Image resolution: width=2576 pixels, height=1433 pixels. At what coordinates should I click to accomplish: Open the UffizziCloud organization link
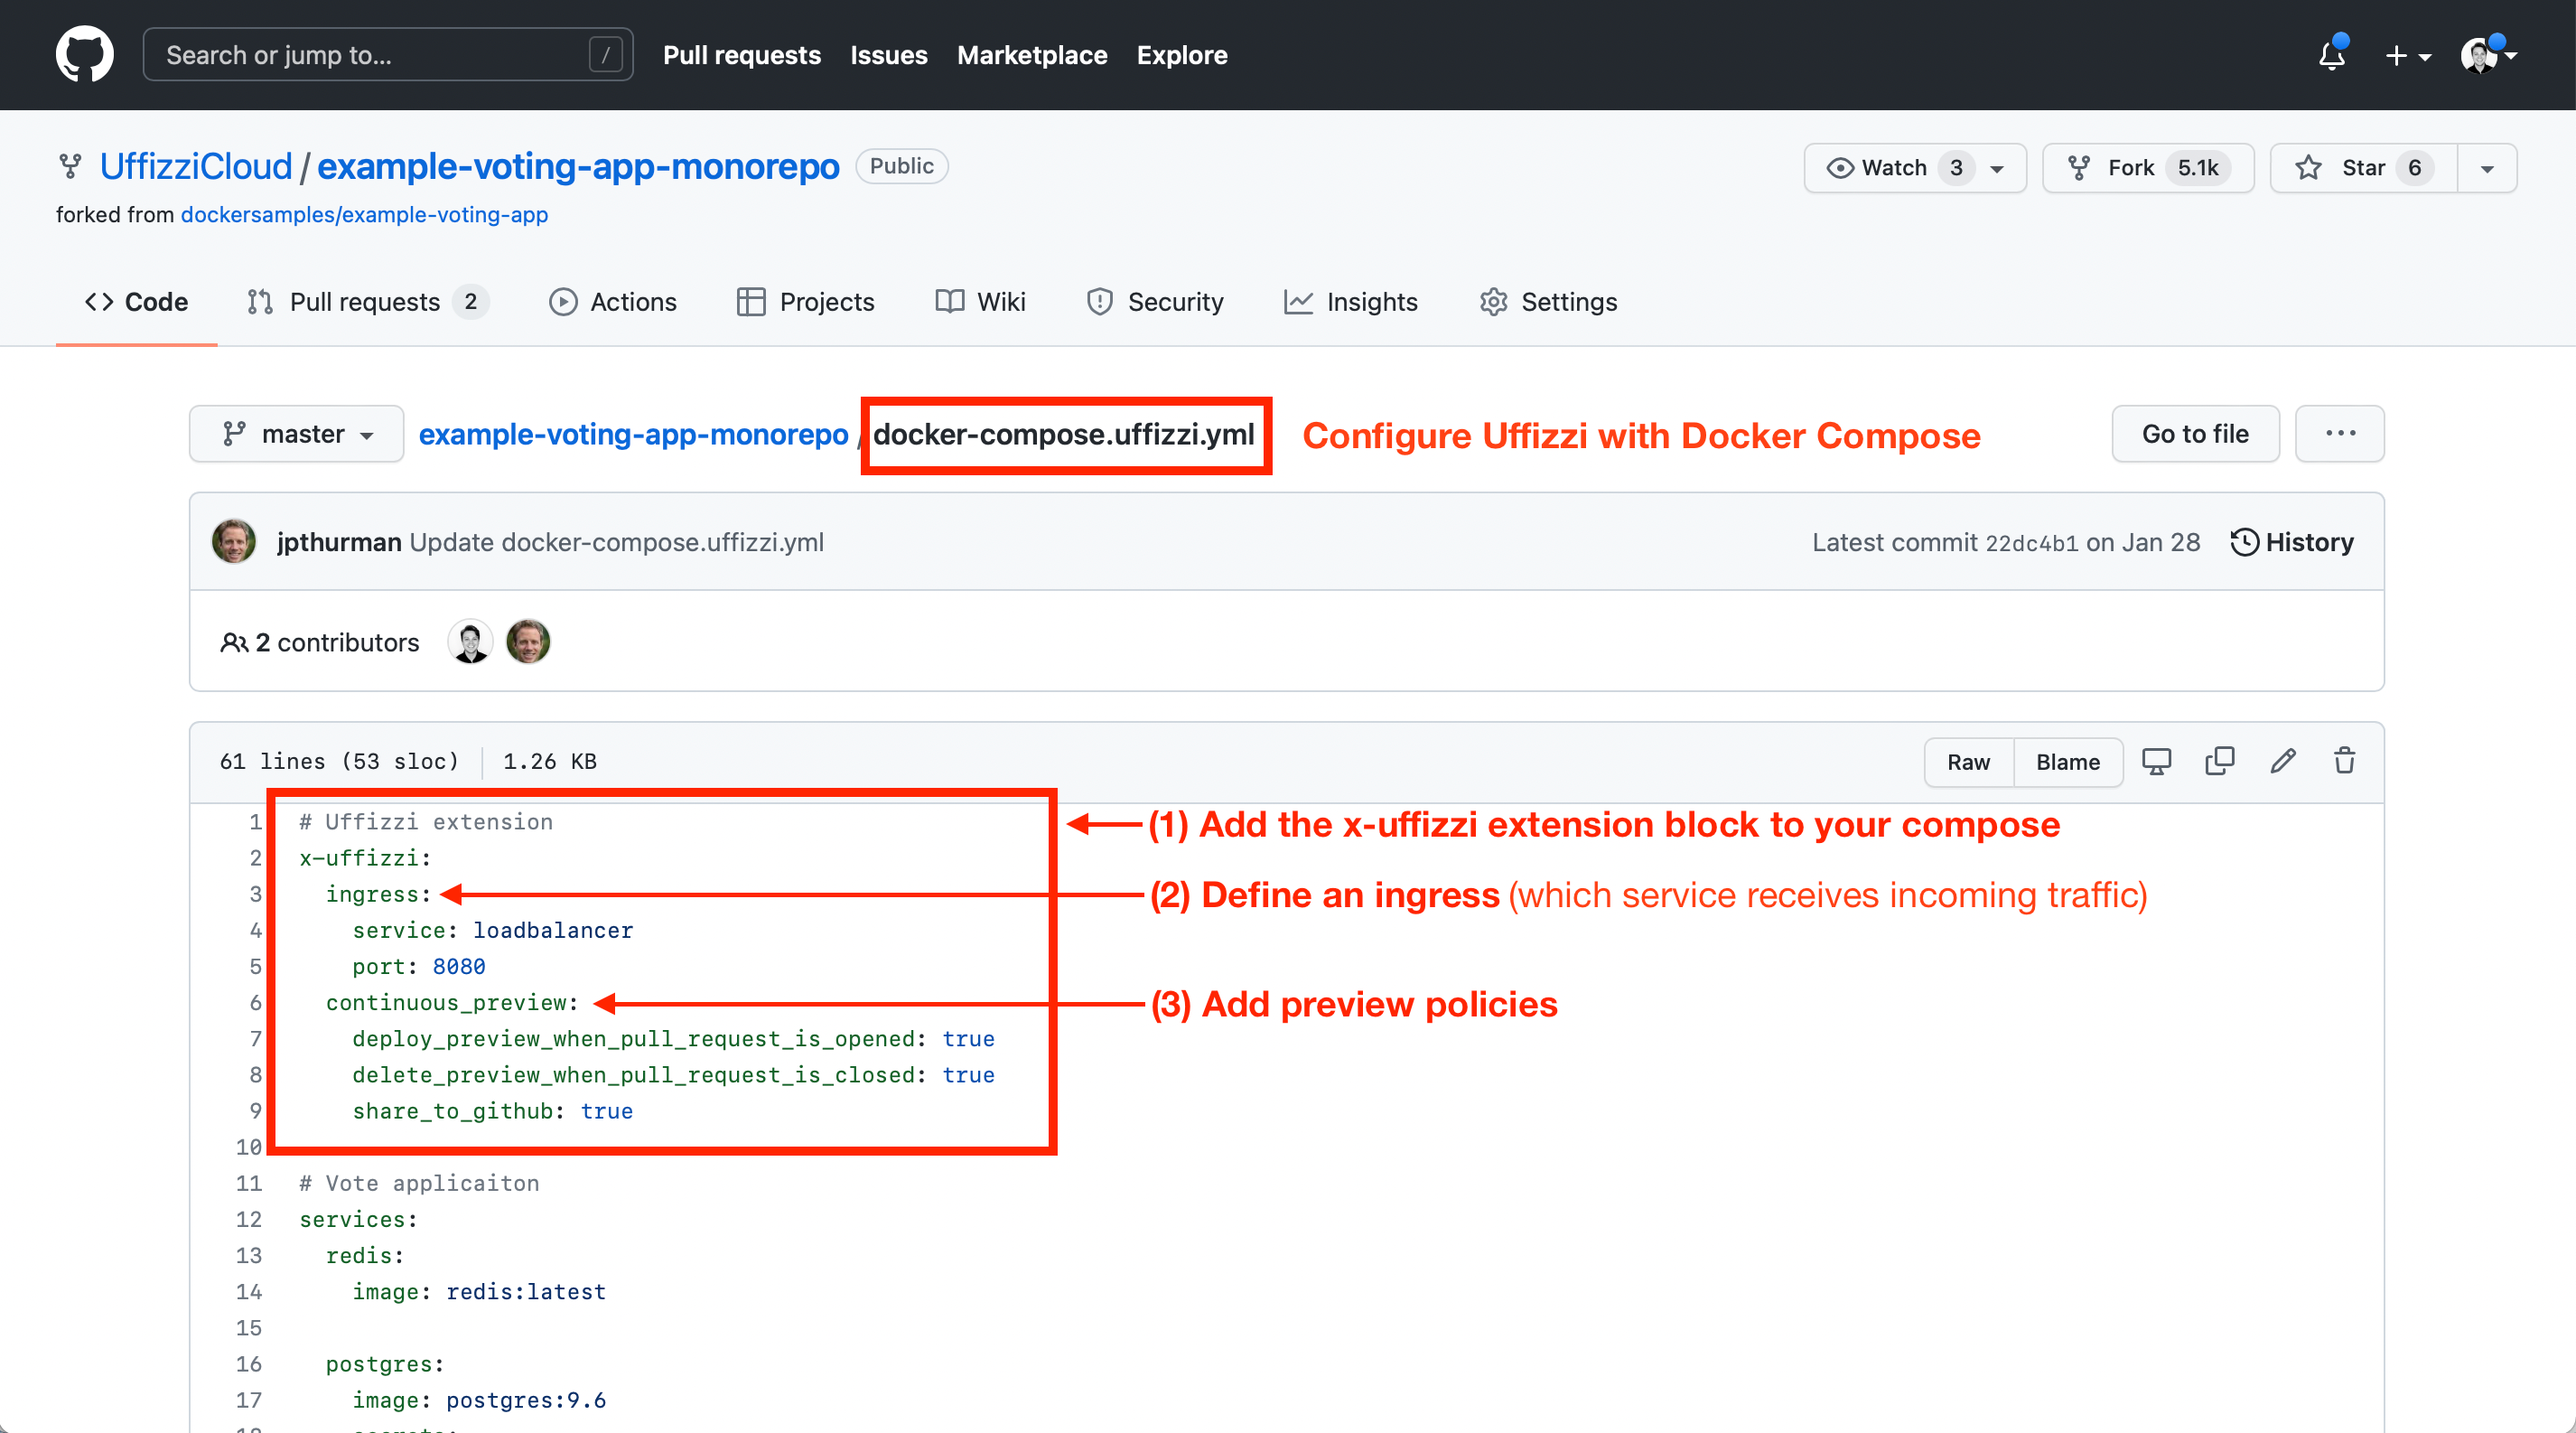196,166
